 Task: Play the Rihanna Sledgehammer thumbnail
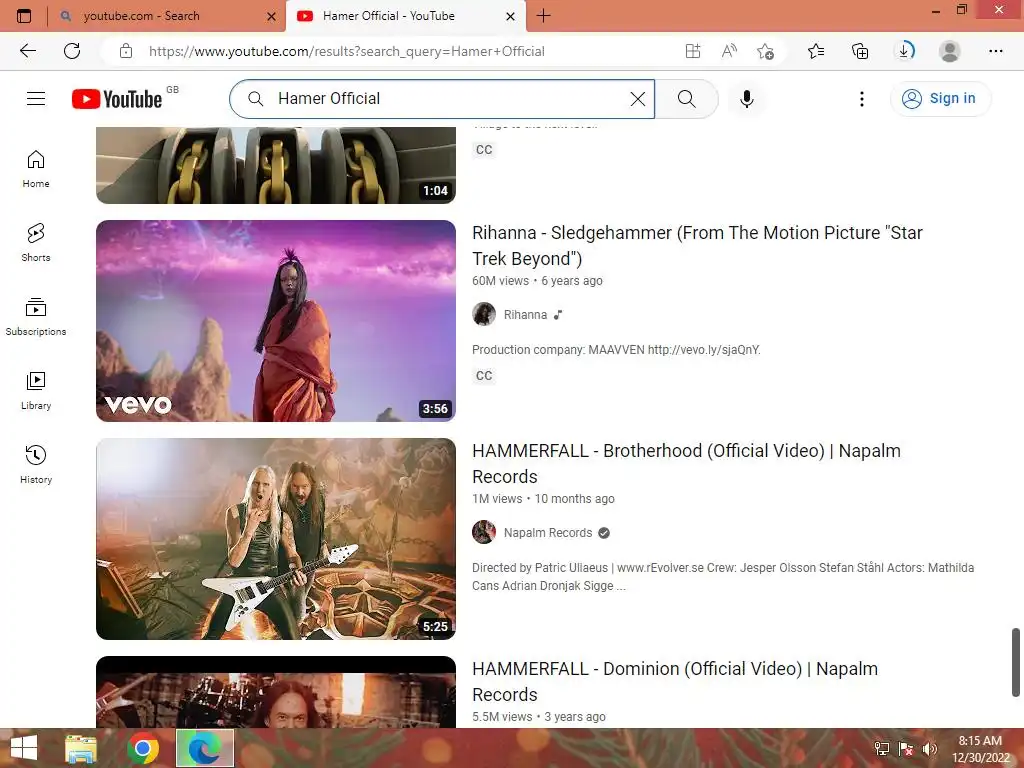[276, 321]
